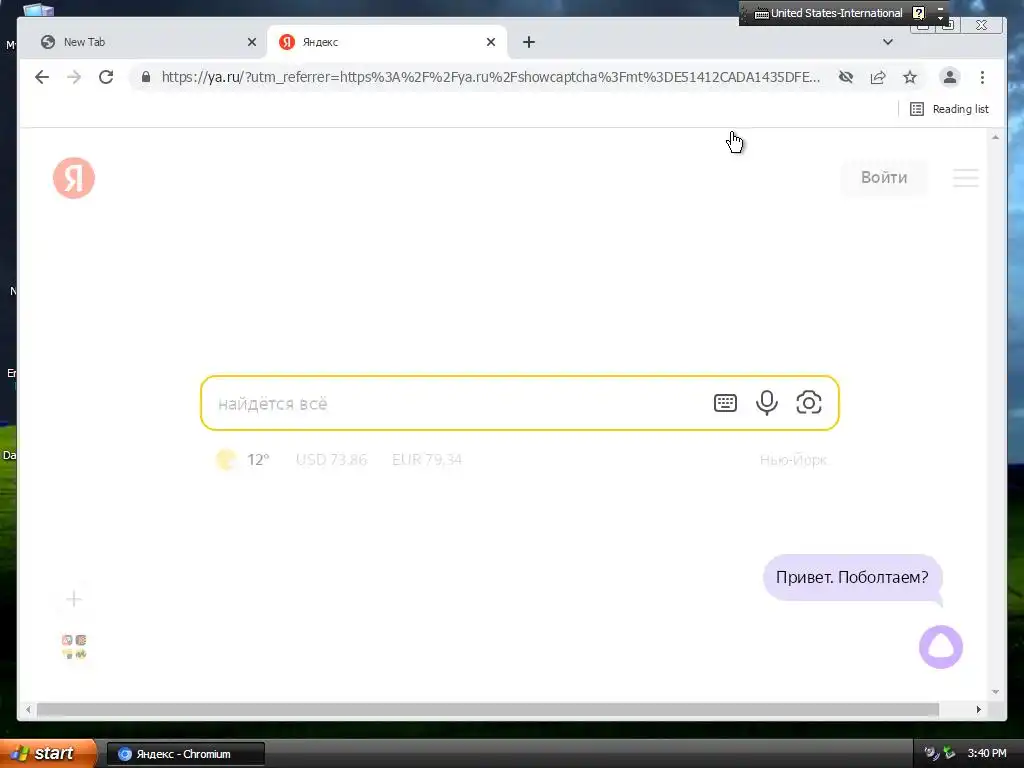
Task: Start voice search with microphone
Action: coord(767,403)
